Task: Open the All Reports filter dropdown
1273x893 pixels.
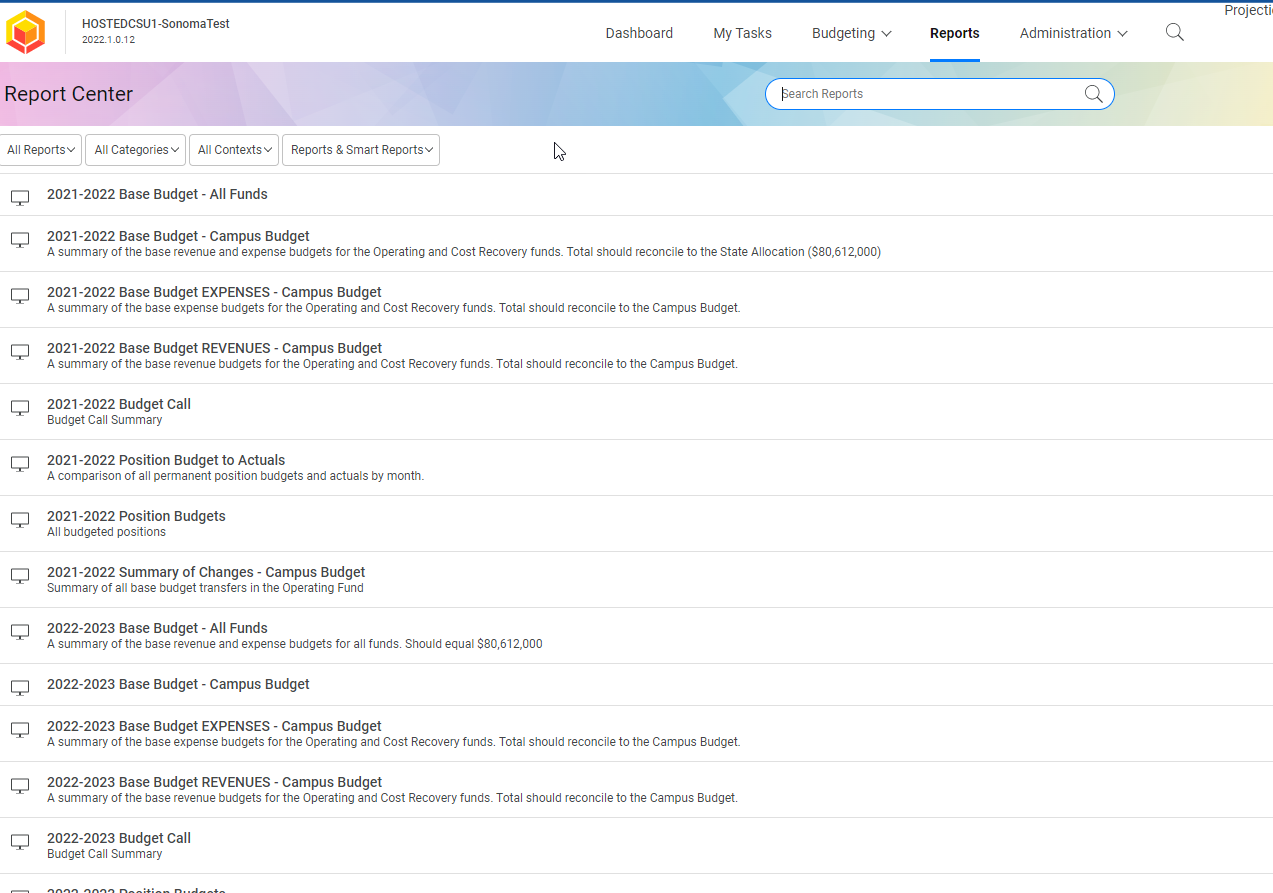Action: [x=40, y=149]
